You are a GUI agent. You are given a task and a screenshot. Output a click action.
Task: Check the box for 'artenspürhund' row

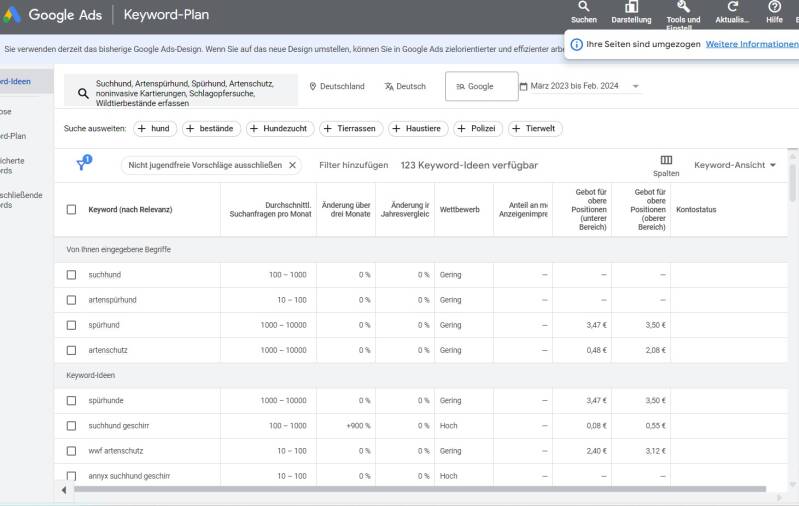(x=71, y=300)
